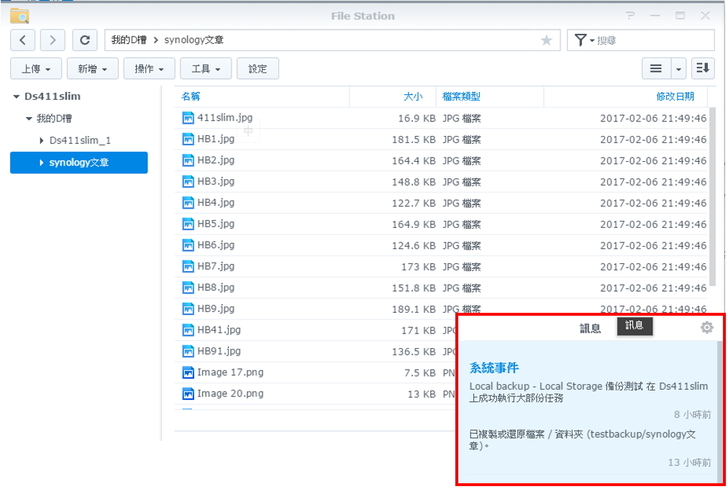Click the 173 KB size cell
Viewport: 728px width, 489px height.
418,267
